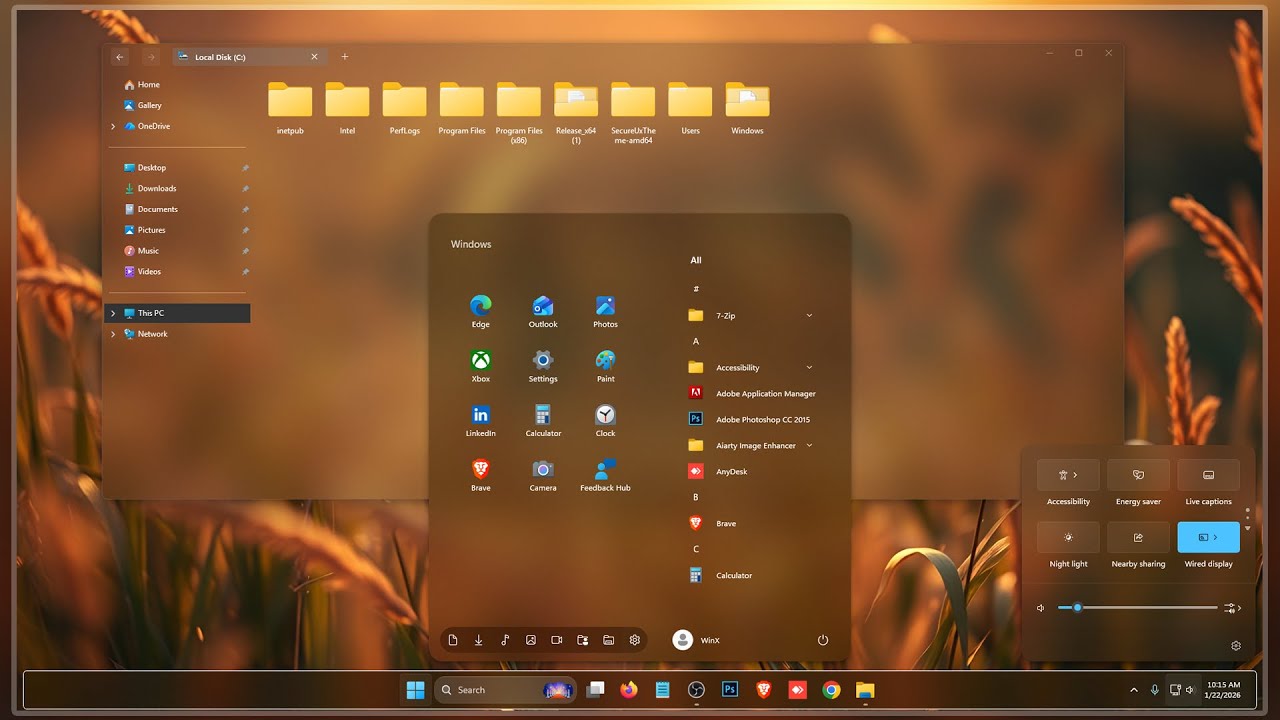
Task: Jump to letter B in All apps
Action: [696, 497]
